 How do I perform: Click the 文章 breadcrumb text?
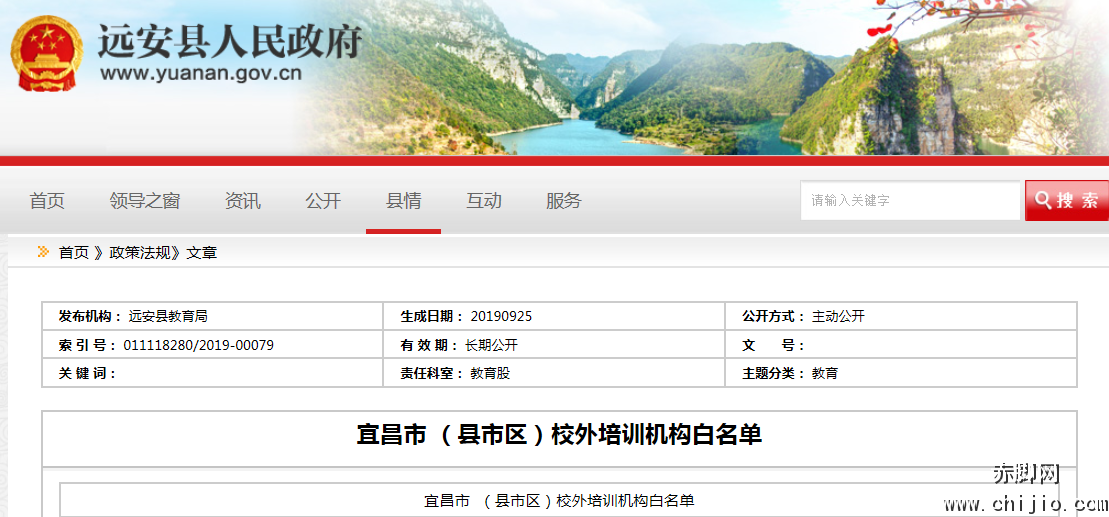[x=202, y=252]
